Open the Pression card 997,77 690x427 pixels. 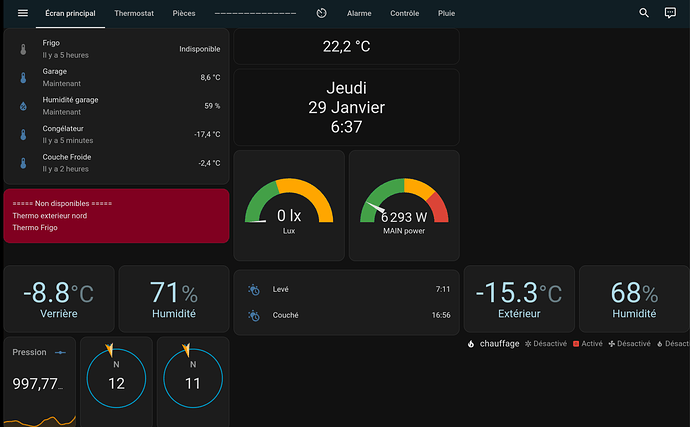point(40,382)
